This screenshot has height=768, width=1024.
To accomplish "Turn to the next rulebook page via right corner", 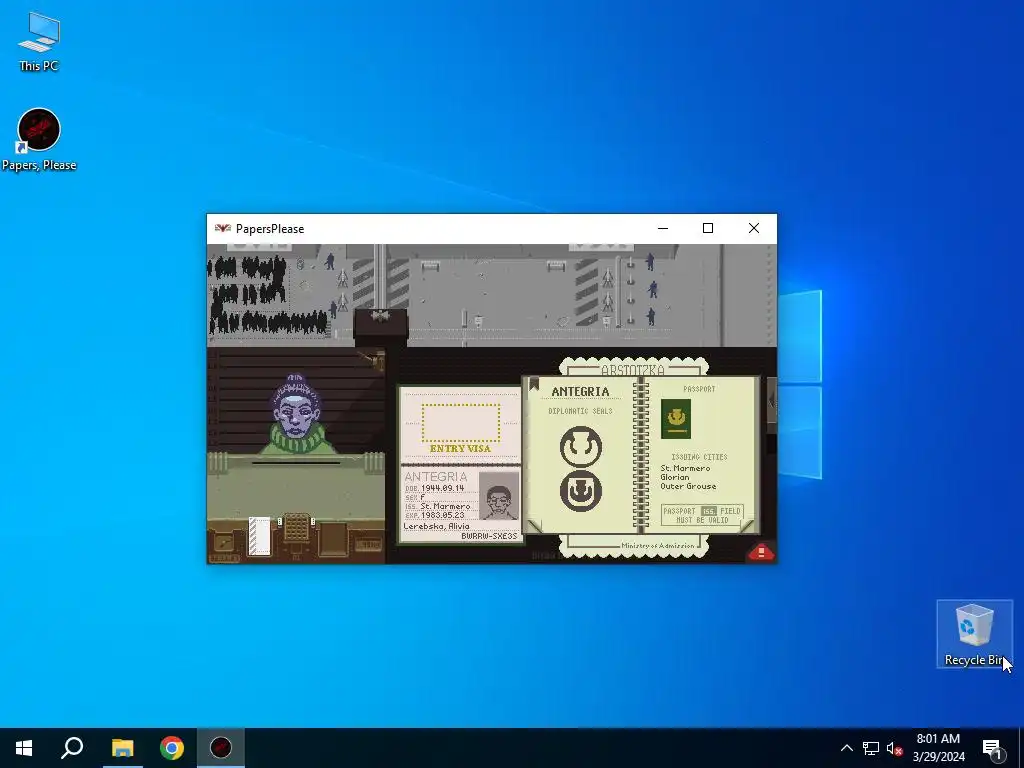I will pyautogui.click(x=747, y=525).
